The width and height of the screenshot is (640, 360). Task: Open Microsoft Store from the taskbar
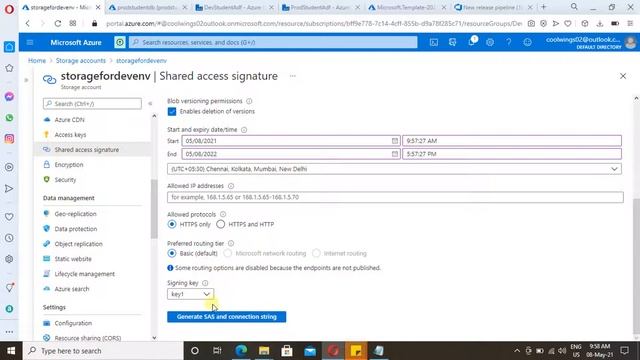click(287, 351)
